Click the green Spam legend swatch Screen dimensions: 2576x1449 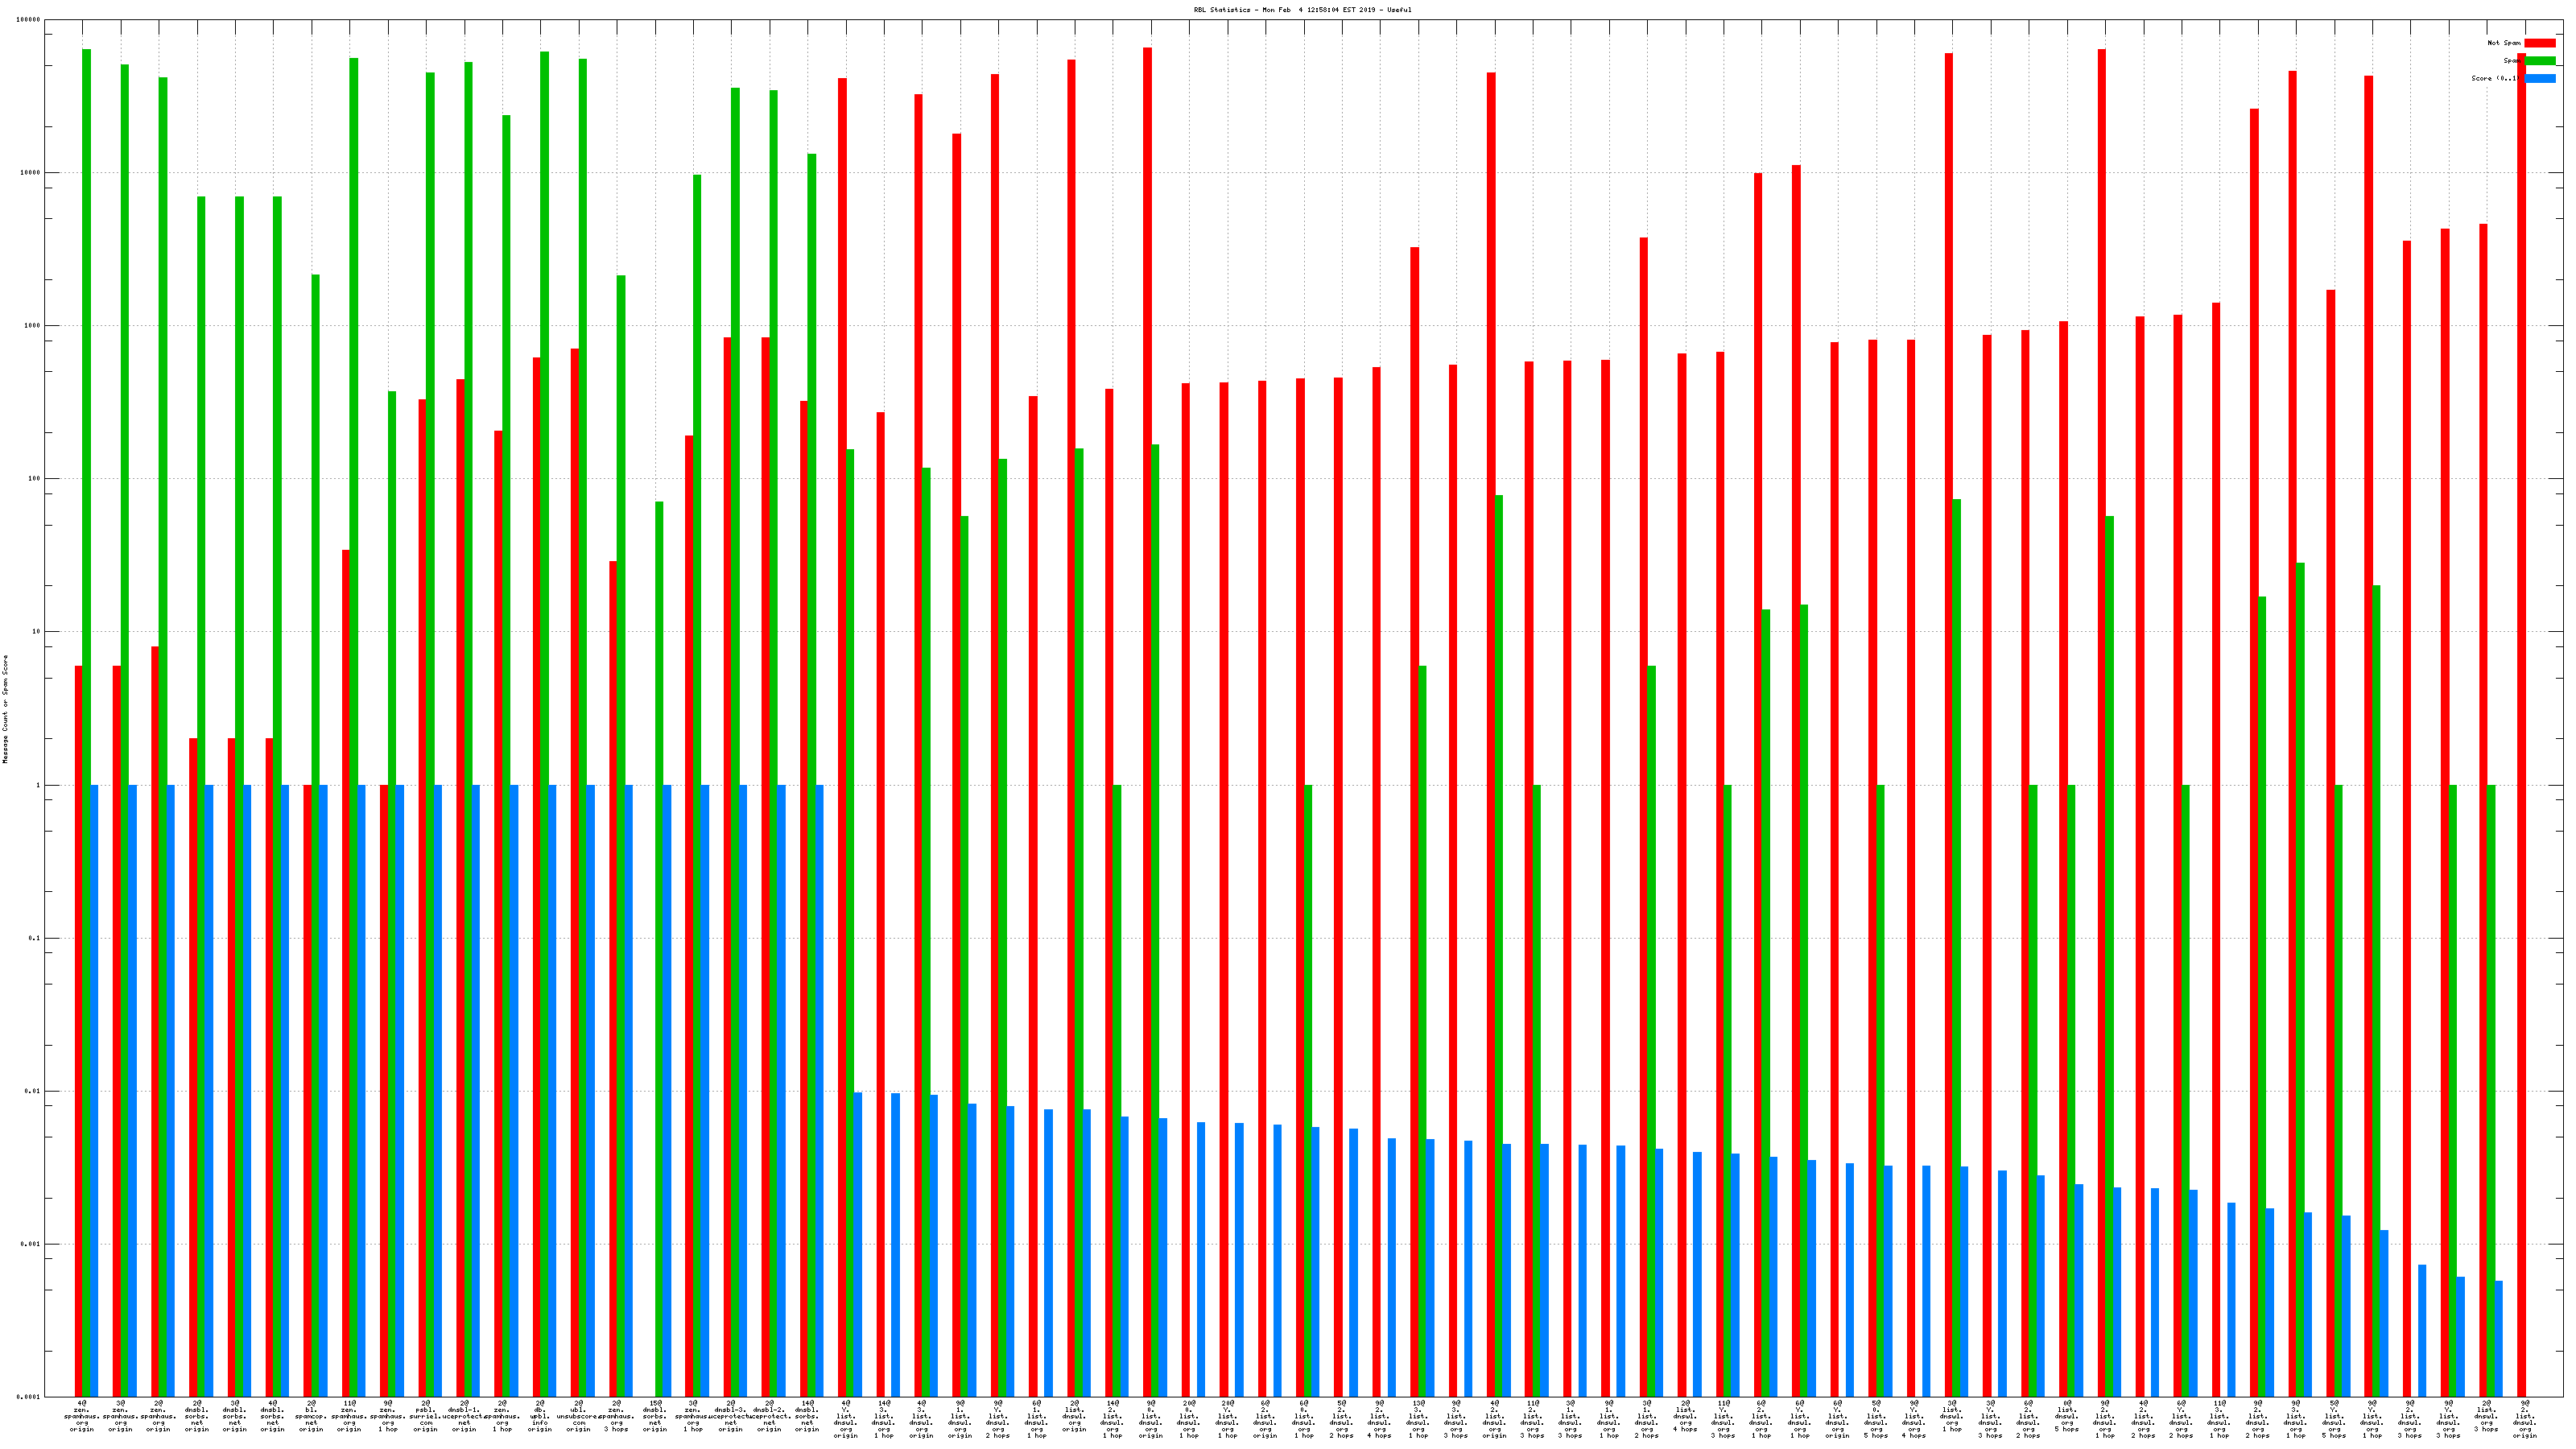tap(2540, 61)
